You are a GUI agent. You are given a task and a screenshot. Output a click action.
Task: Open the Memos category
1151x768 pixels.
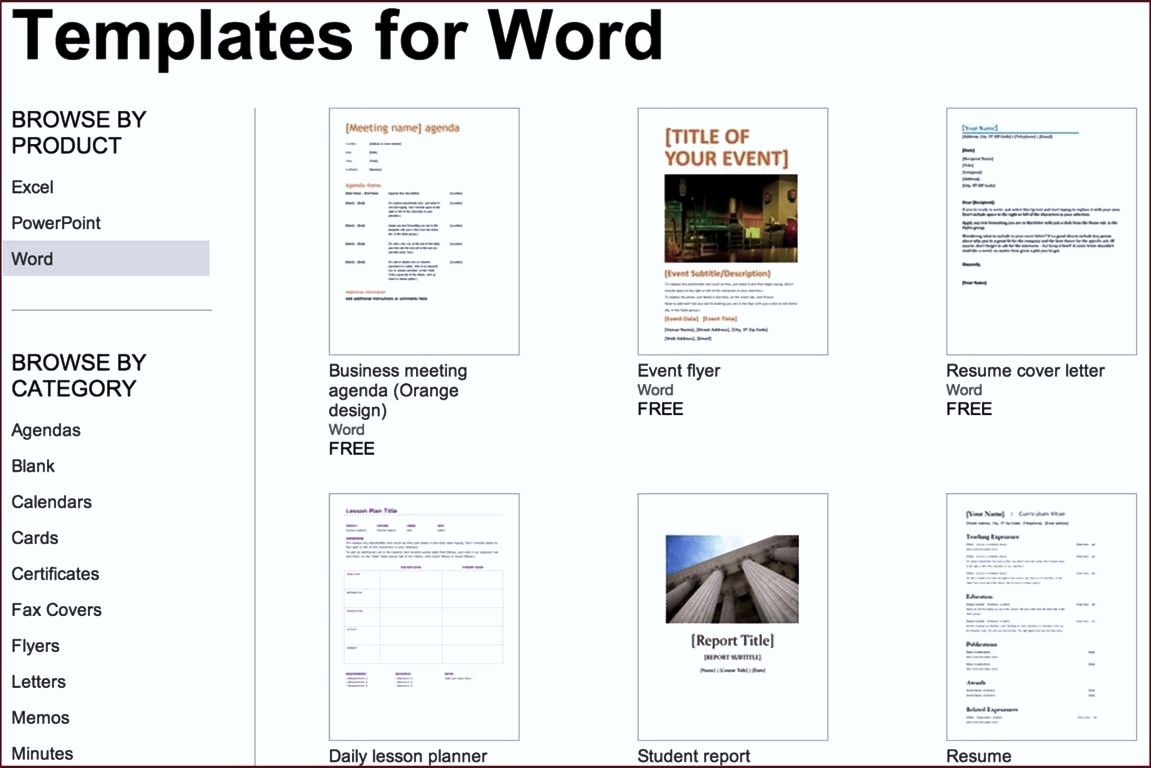coord(40,718)
